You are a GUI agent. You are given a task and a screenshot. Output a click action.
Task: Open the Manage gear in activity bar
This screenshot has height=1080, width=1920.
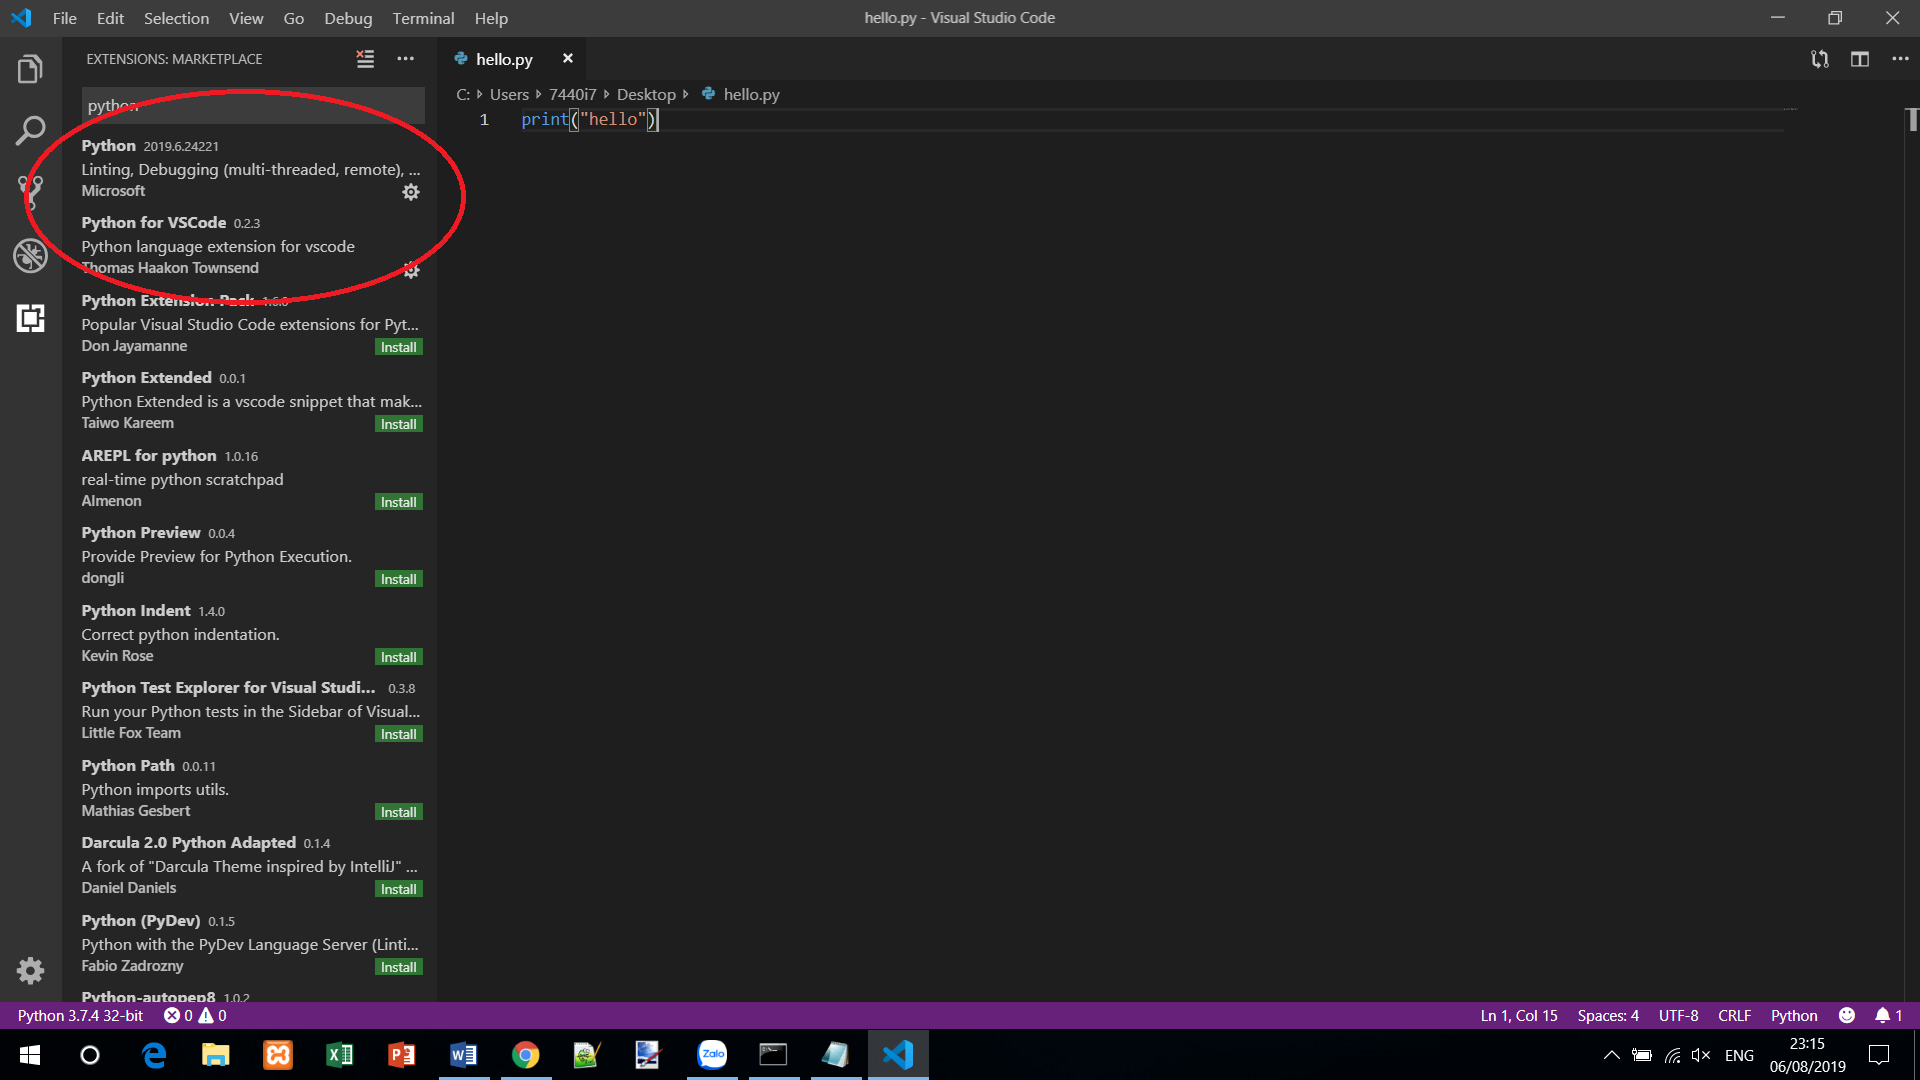(30, 970)
